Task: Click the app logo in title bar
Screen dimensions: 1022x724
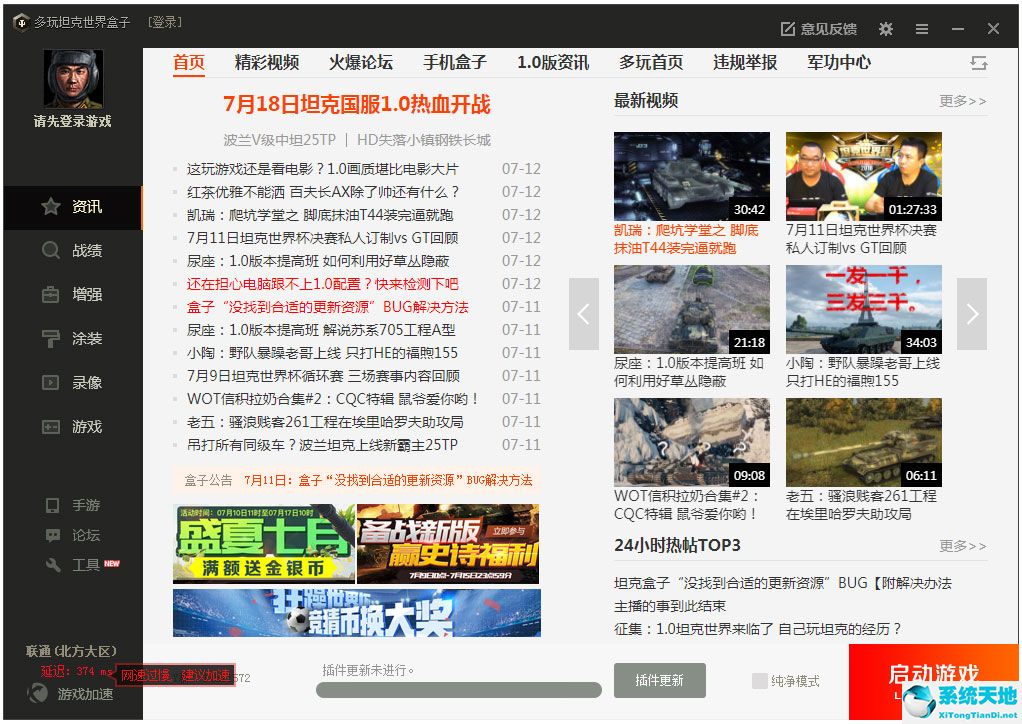Action: coord(21,22)
